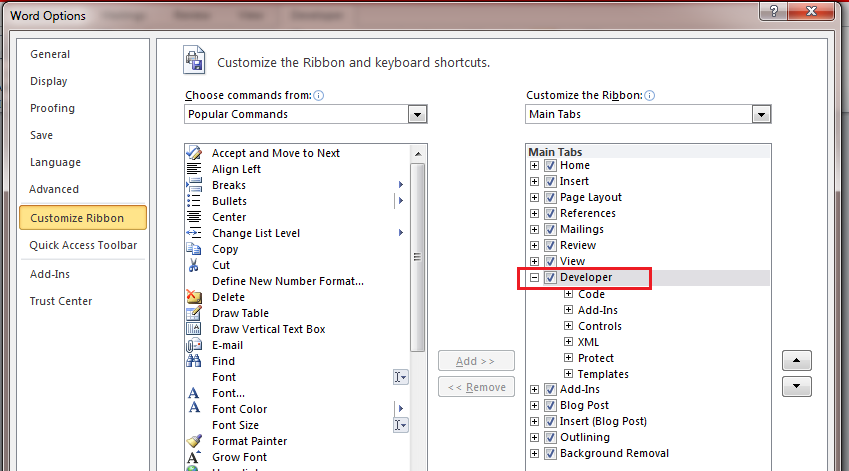Click the Copy command icon
849x471 pixels.
point(194,249)
